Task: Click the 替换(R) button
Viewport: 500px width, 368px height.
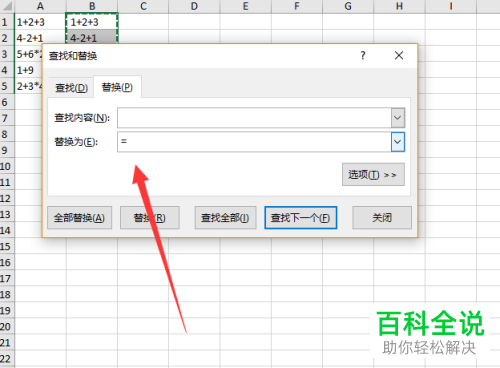Action: (150, 218)
